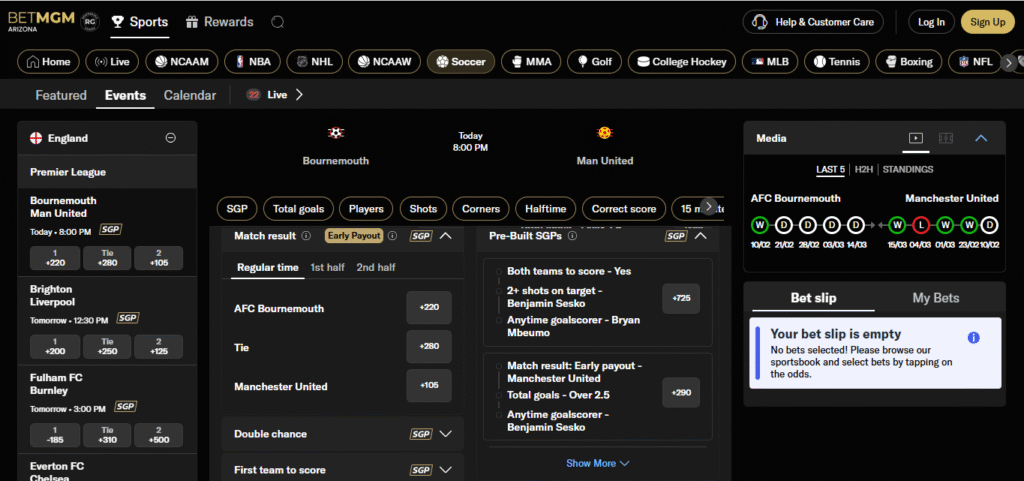This screenshot has height=481, width=1024.
Task: Switch to My Bets tab
Action: (936, 298)
